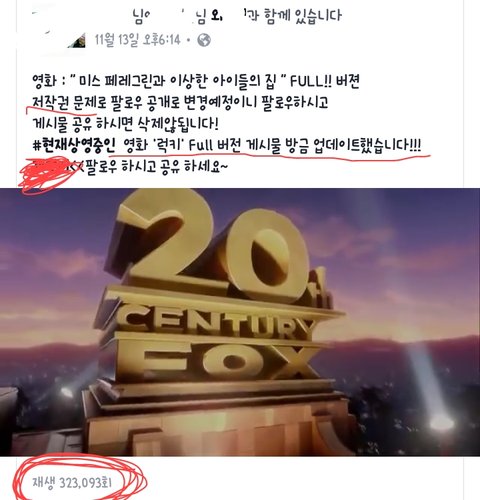This screenshot has width=480, height=500.
Task: Click the bright searchlight at video's right
Action: (x=441, y=423)
